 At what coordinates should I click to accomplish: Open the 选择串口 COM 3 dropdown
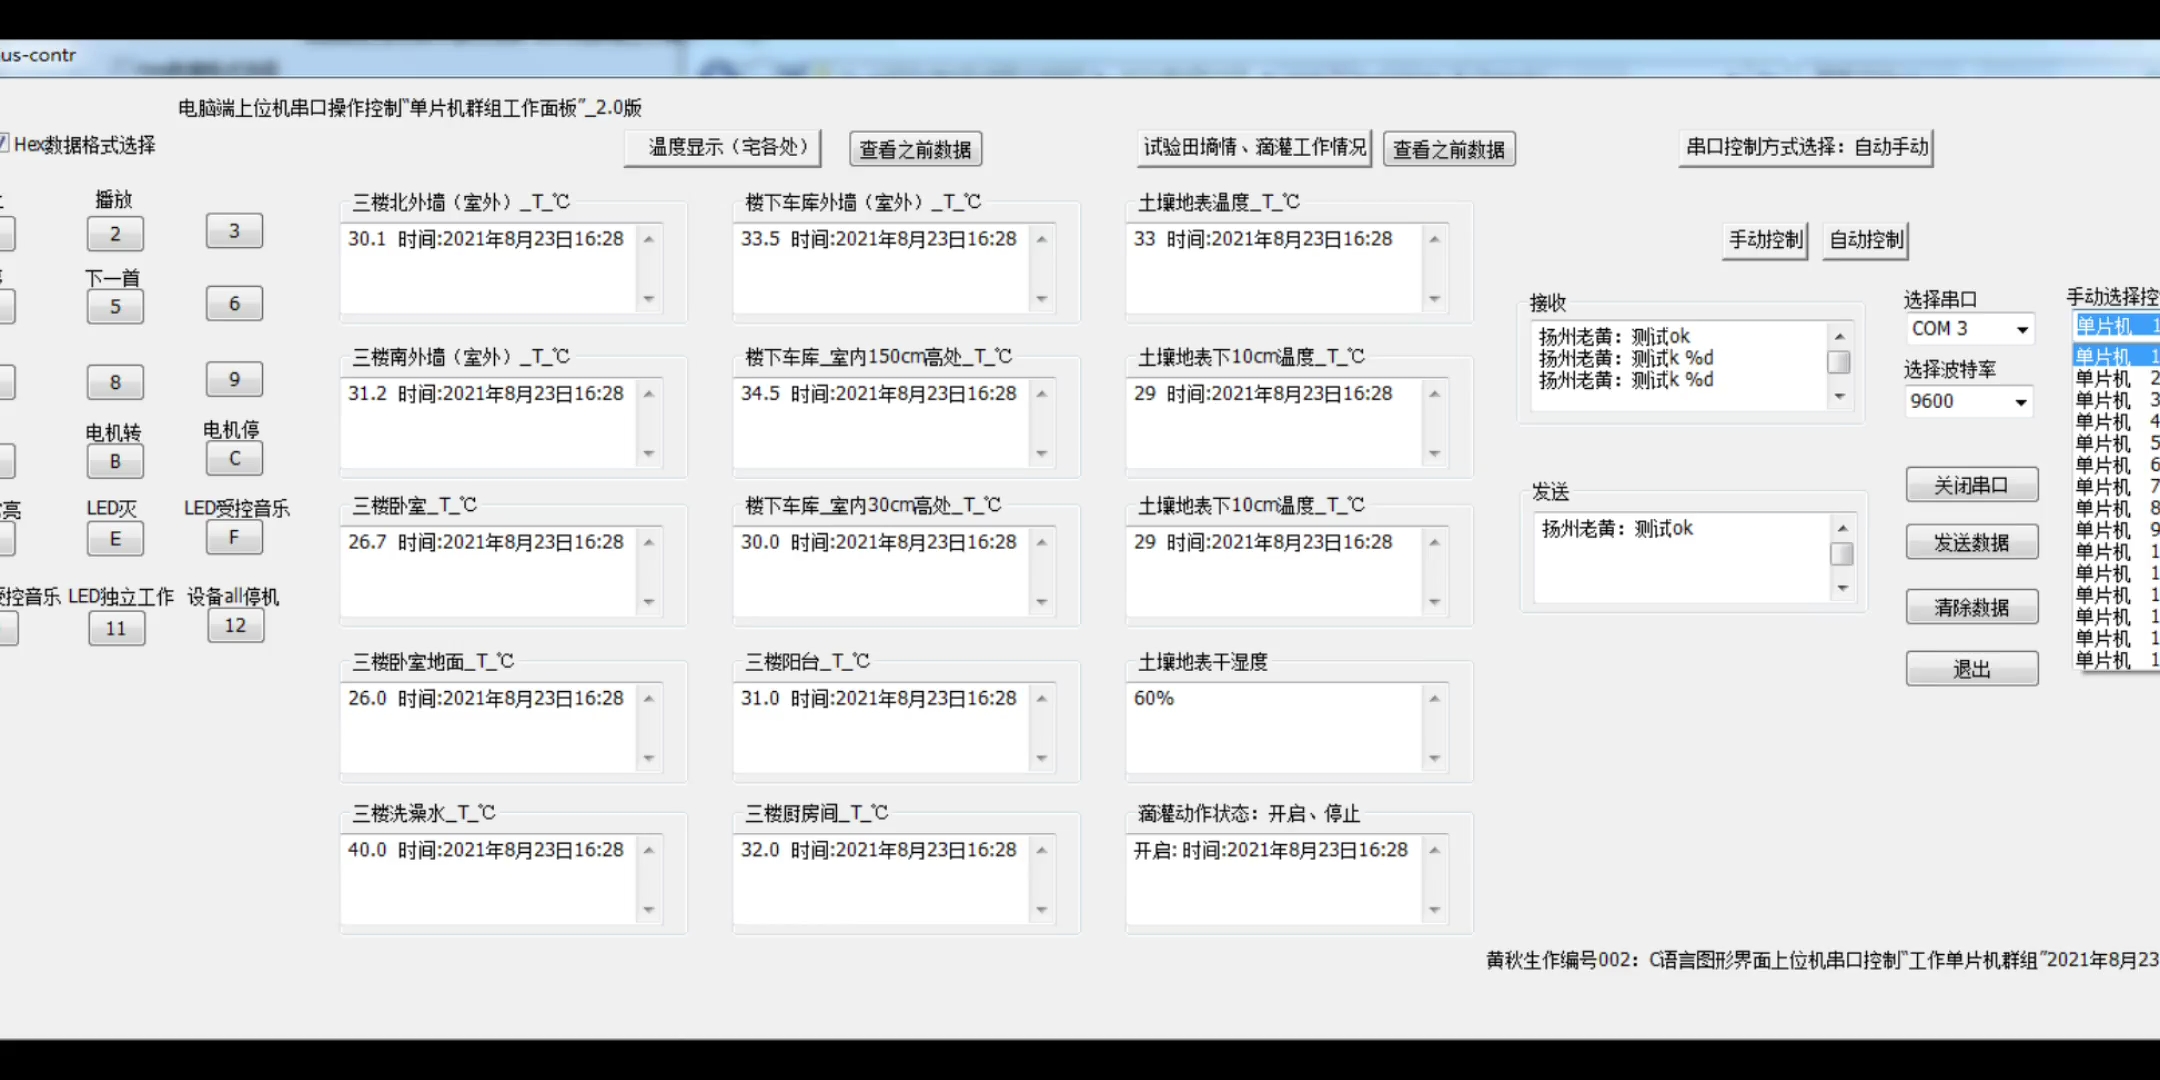(x=2021, y=329)
